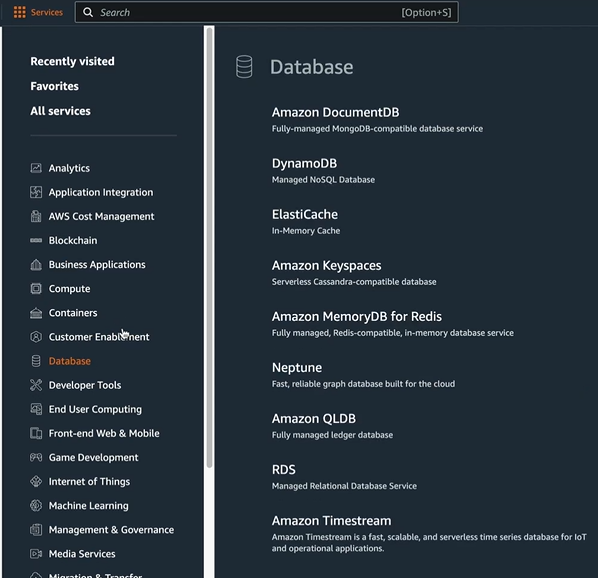Select Business Applications category
598x578 pixels.
tap(97, 264)
